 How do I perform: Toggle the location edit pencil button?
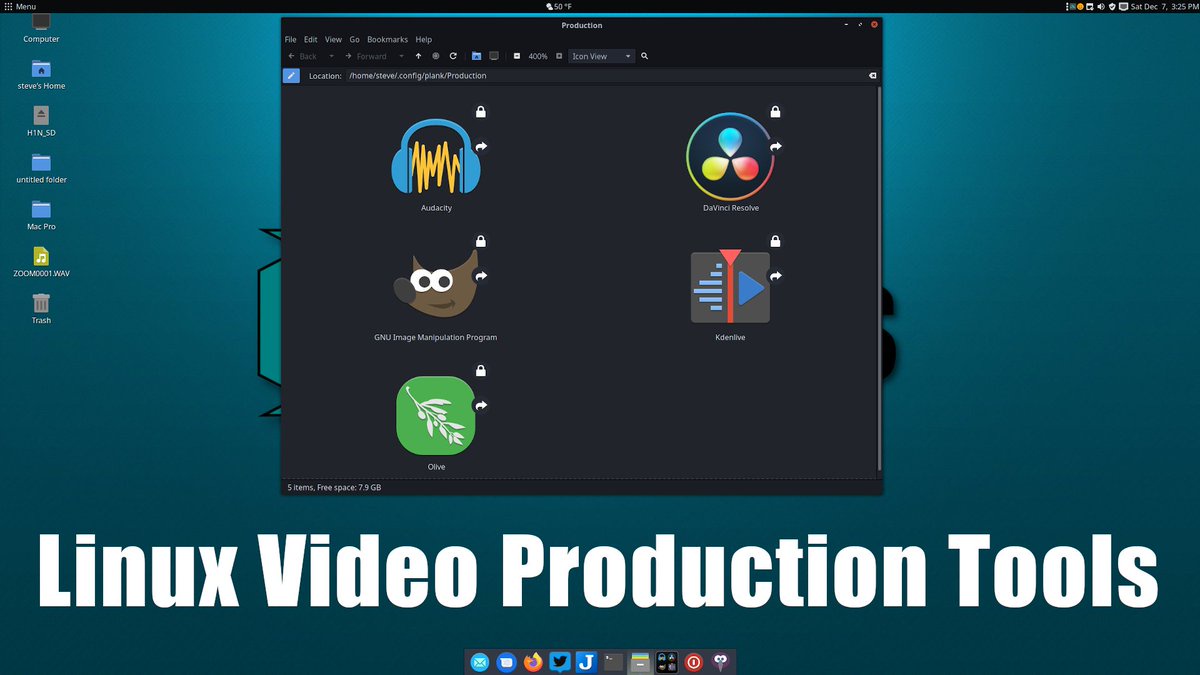(x=291, y=75)
